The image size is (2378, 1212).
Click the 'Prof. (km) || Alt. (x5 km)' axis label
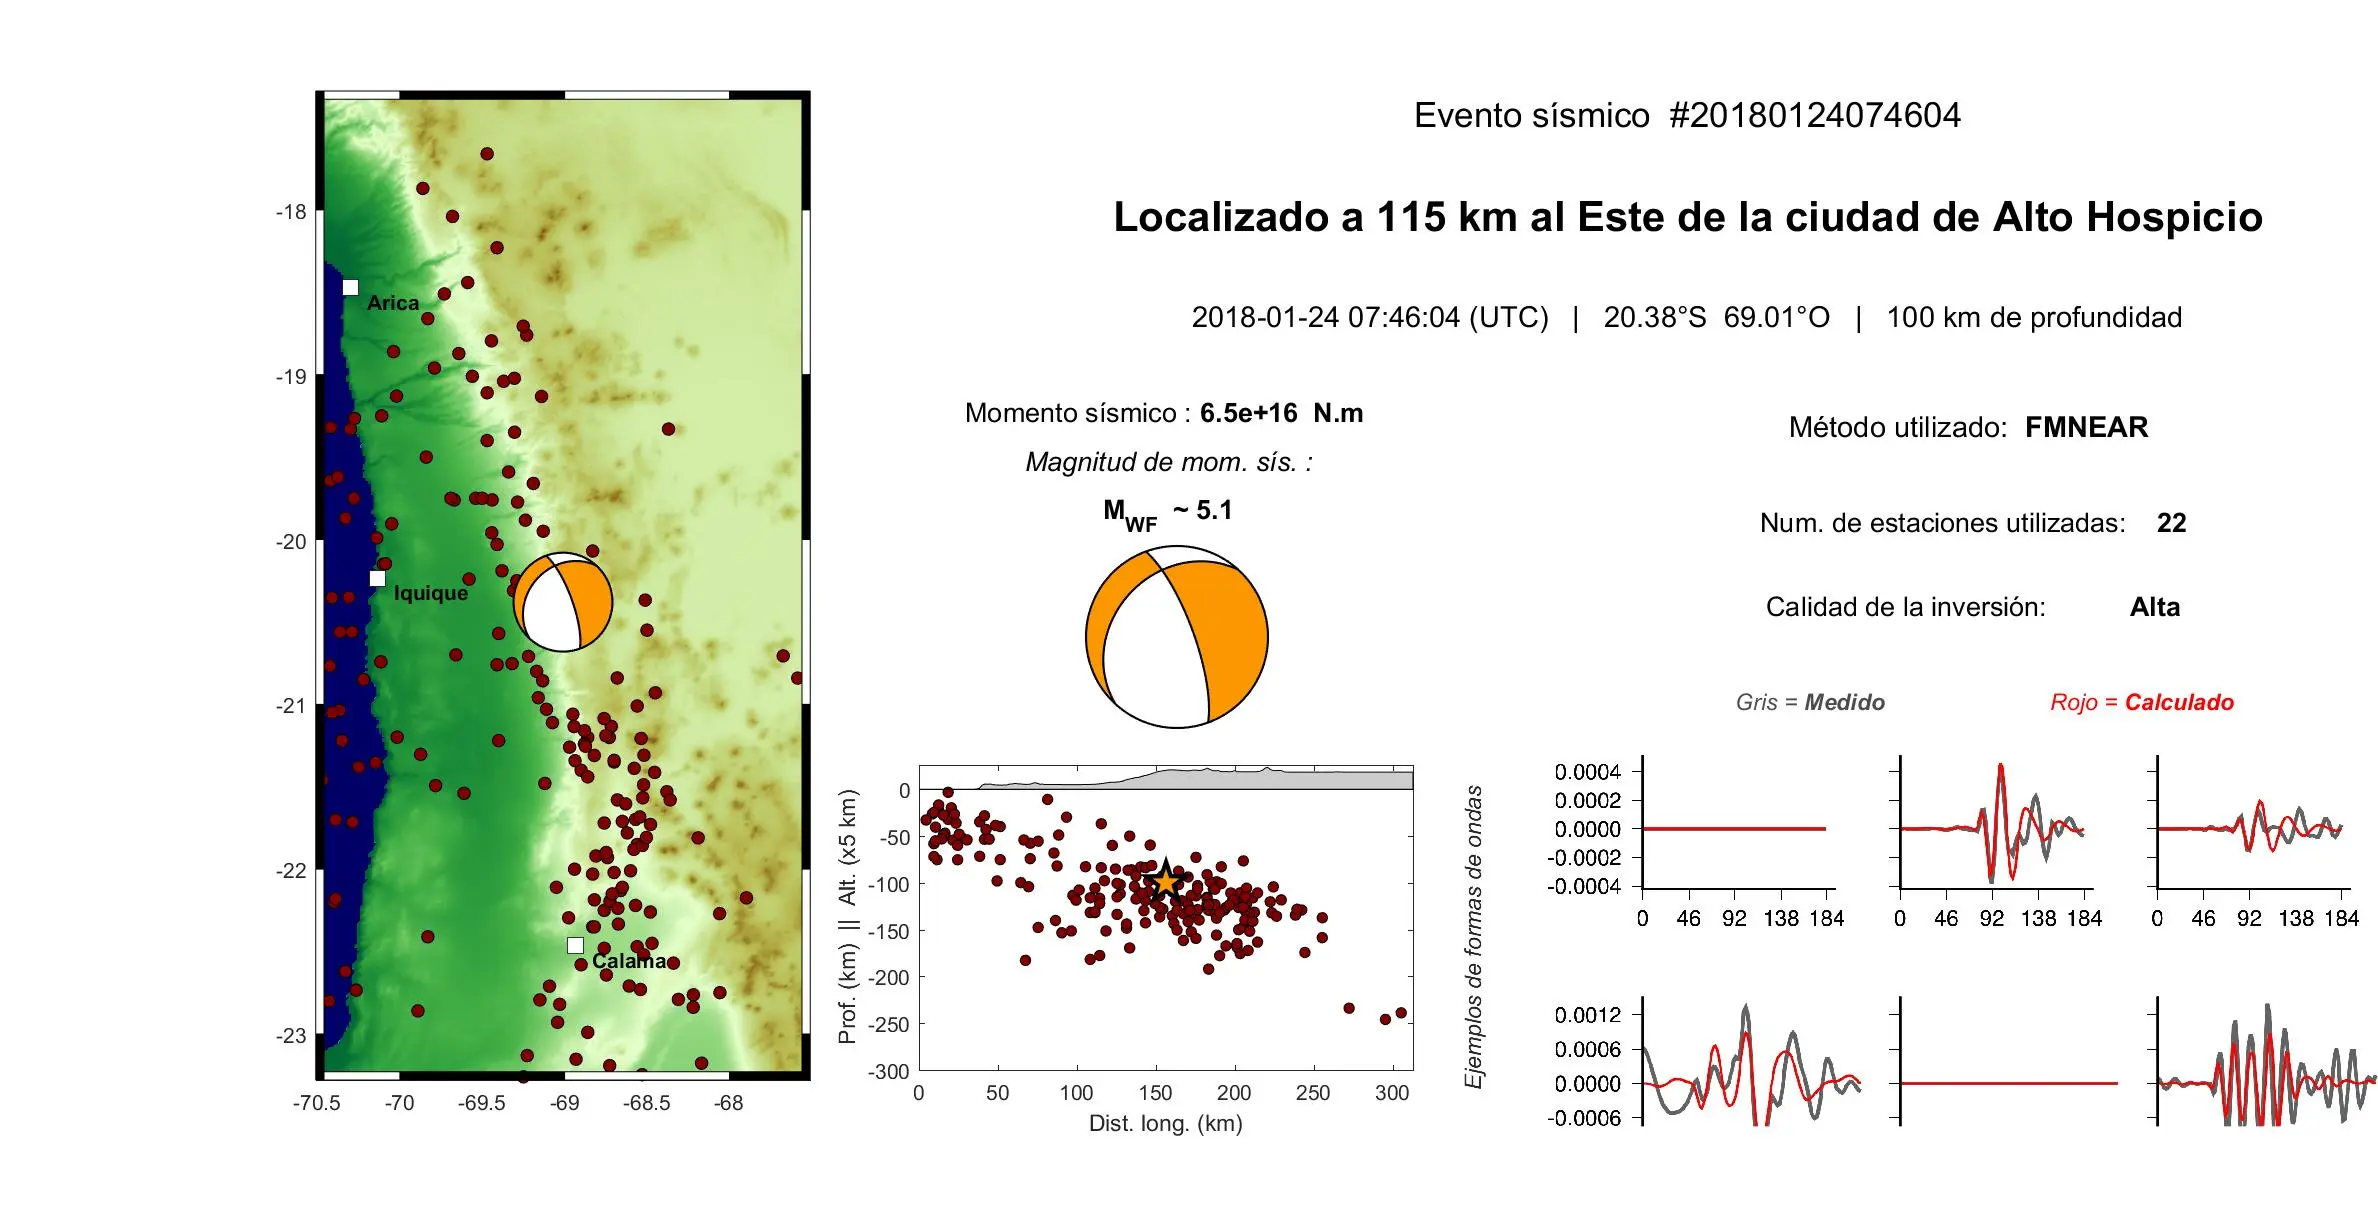tap(848, 917)
